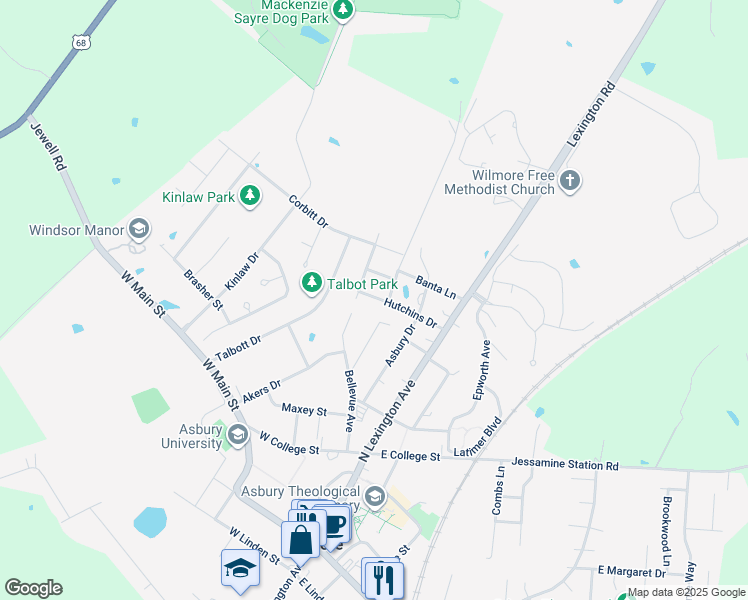Click Asbury Theological Seminary graduation cap pin
Image resolution: width=748 pixels, height=600 pixels.
coord(375,497)
